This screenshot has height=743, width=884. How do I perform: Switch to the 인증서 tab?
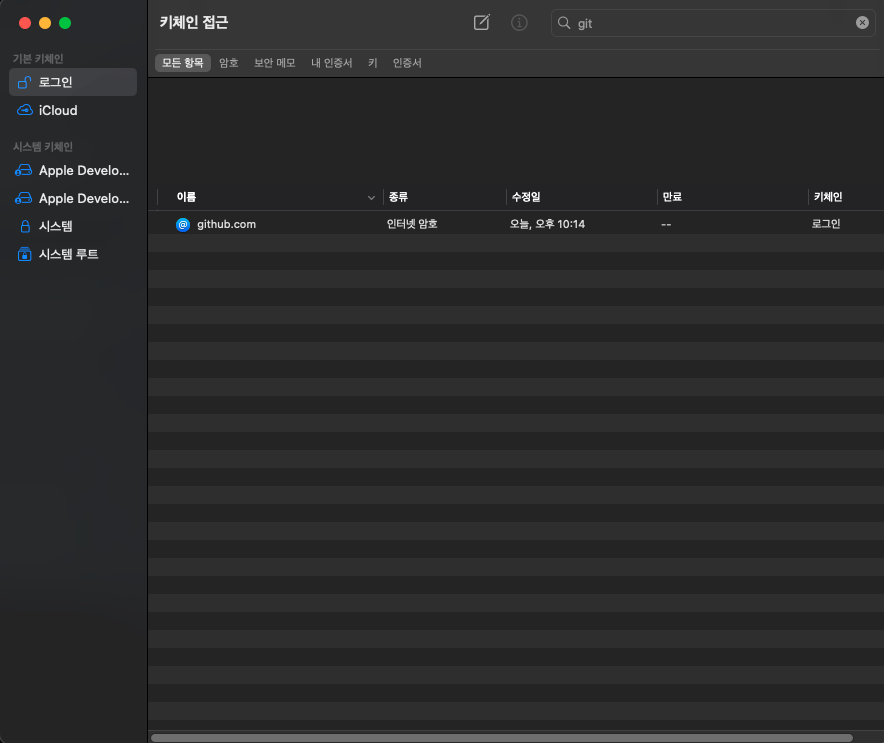(x=407, y=63)
